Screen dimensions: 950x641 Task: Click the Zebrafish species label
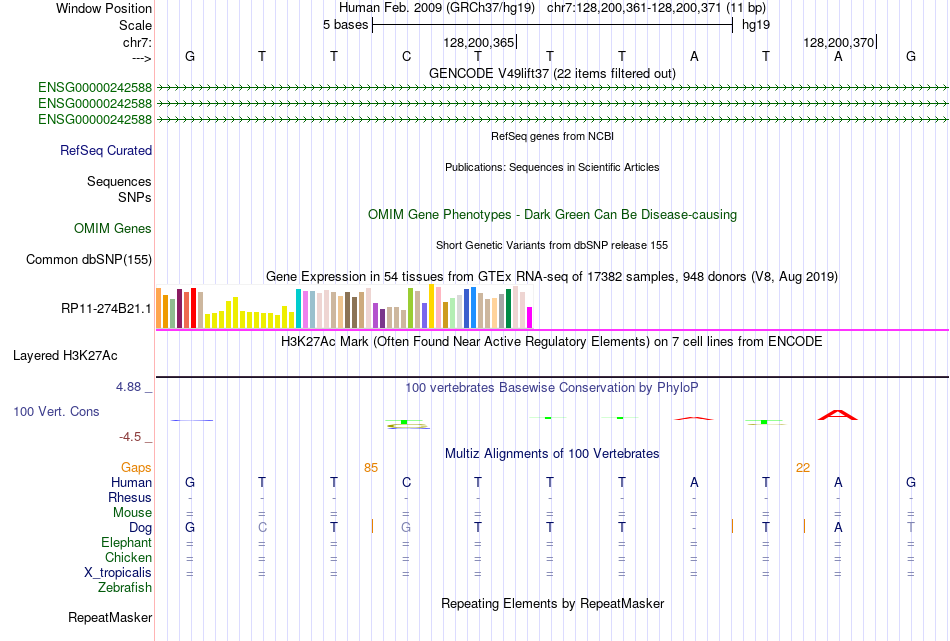125,588
